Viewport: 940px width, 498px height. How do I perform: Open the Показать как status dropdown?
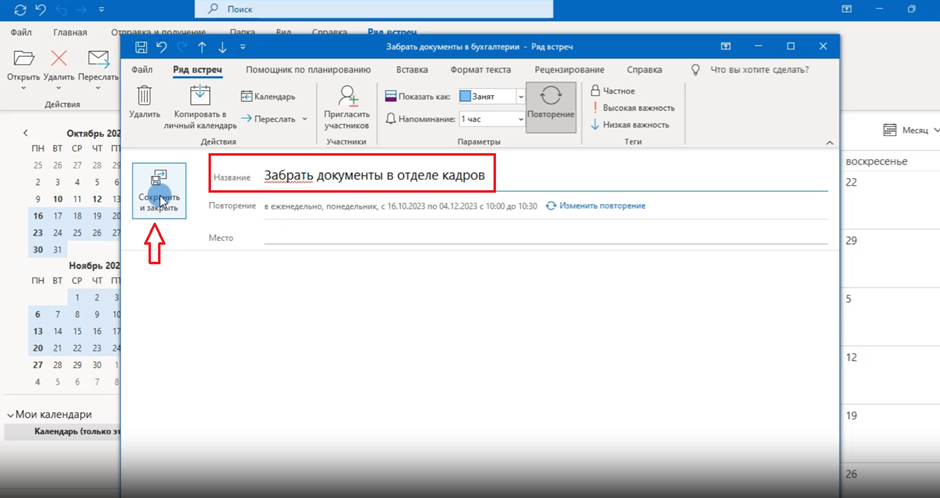click(521, 97)
